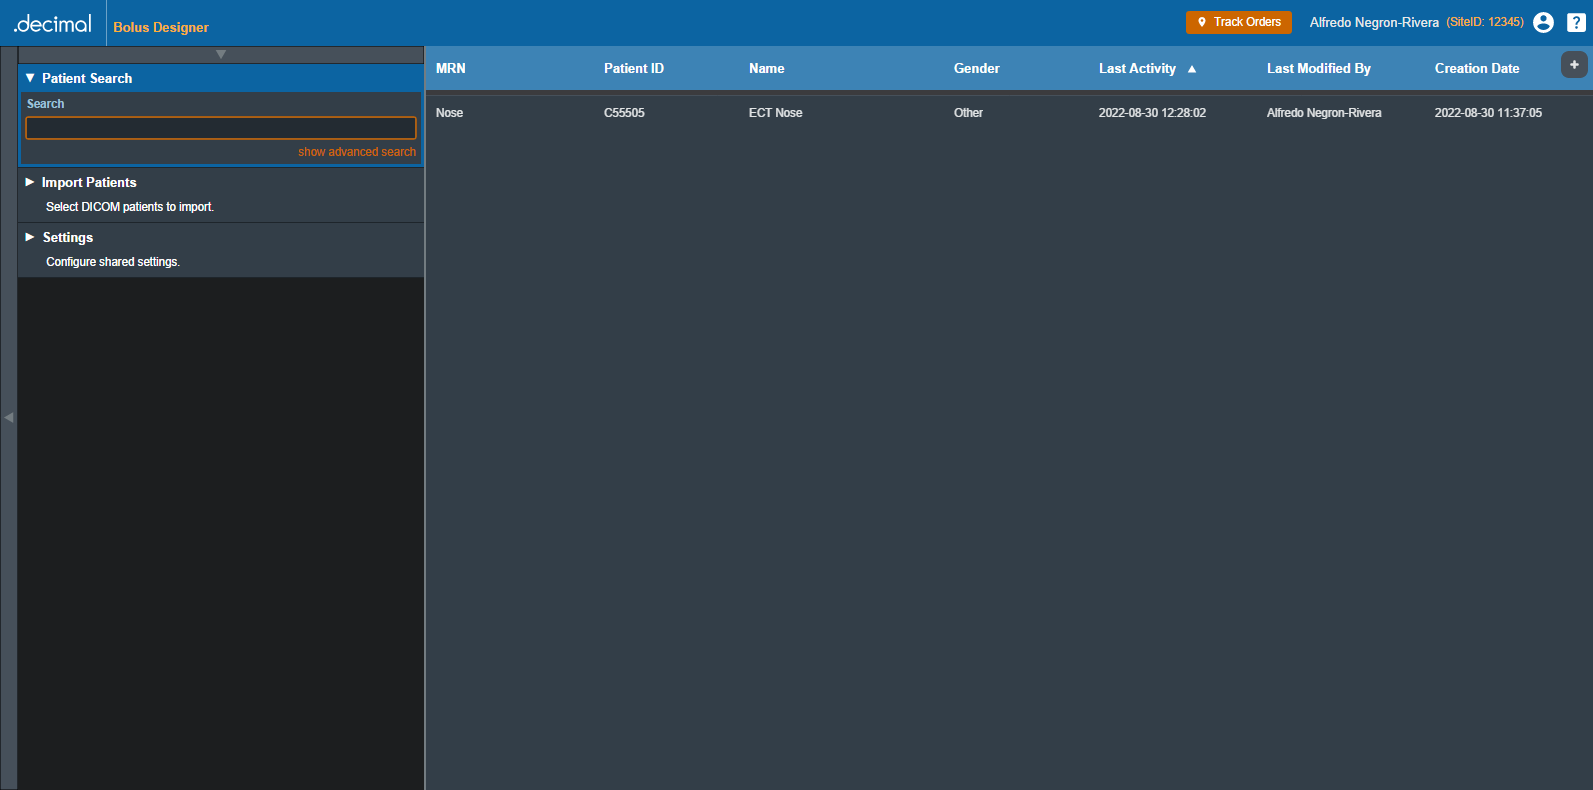Select the ECT Nose patient row
The height and width of the screenshot is (790, 1593).
pos(775,113)
